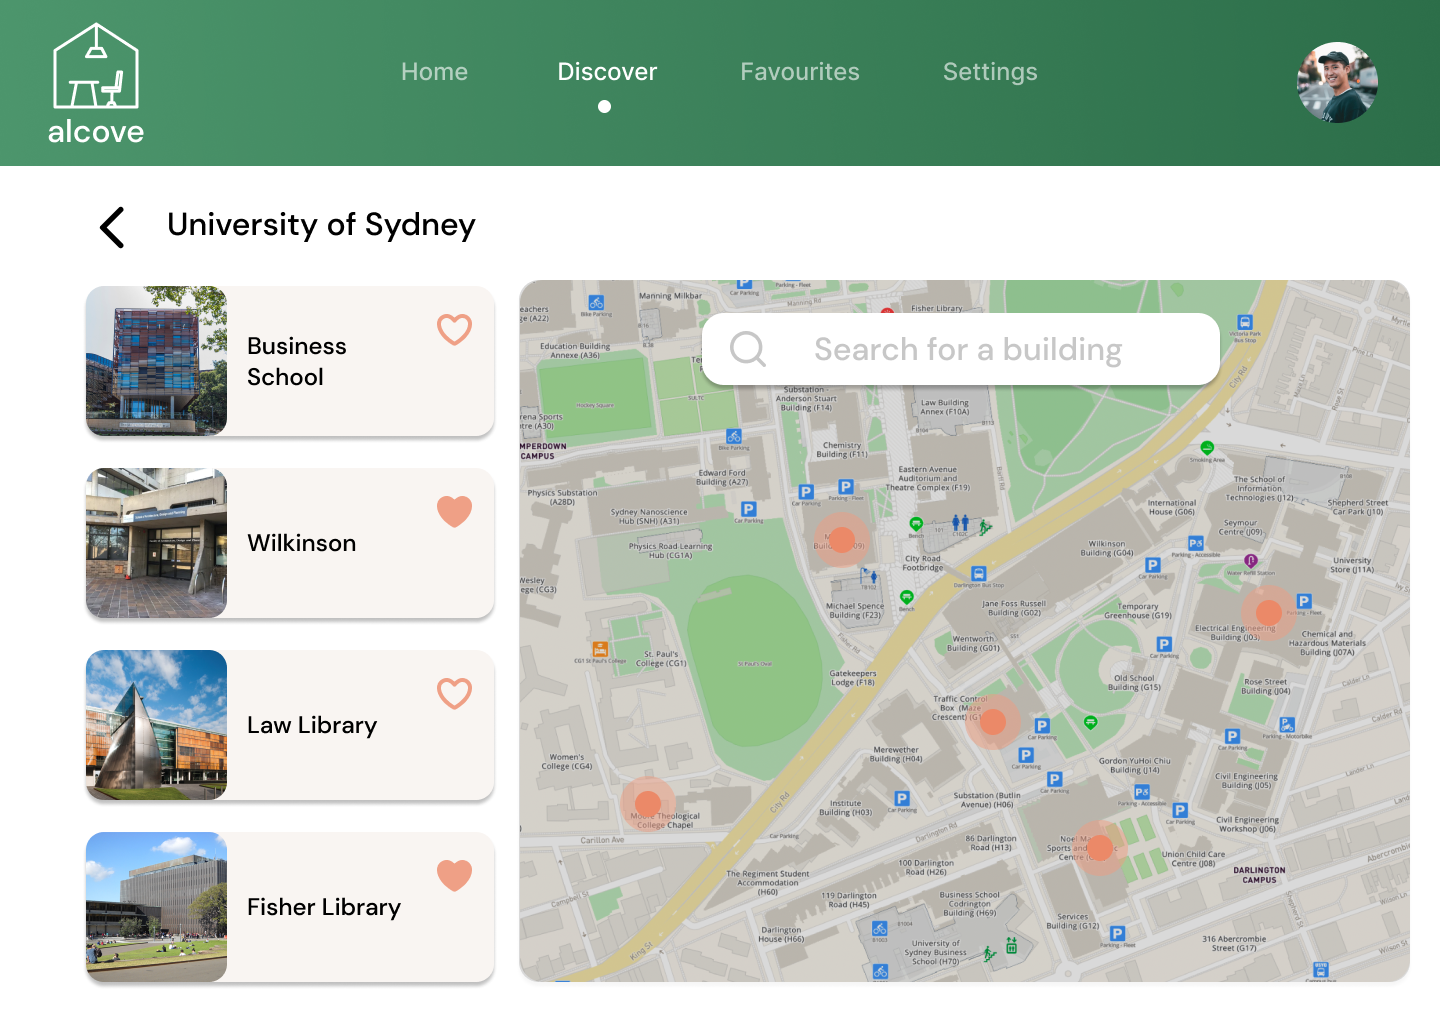This screenshot has width=1440, height=1024.
Task: Click the parking icon near Wilkinson Building
Action: click(1153, 565)
